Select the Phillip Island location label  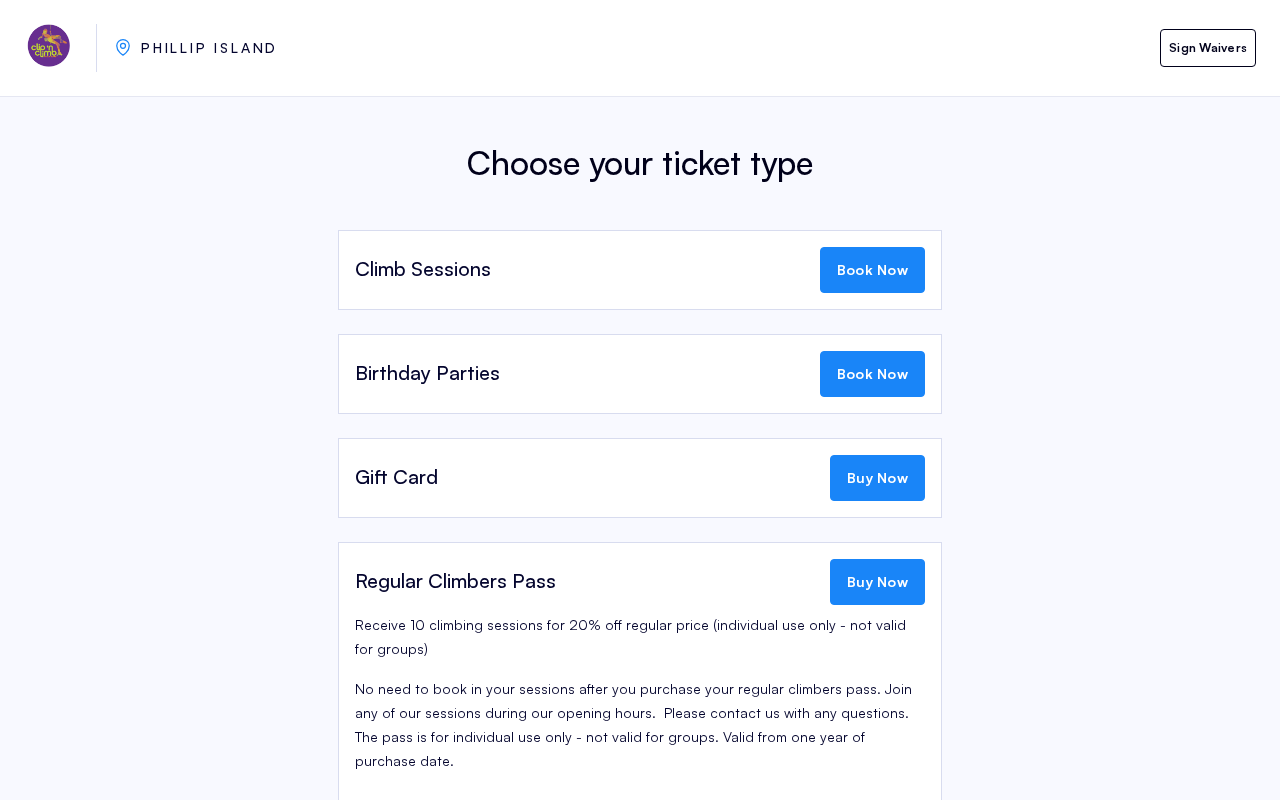(208, 48)
